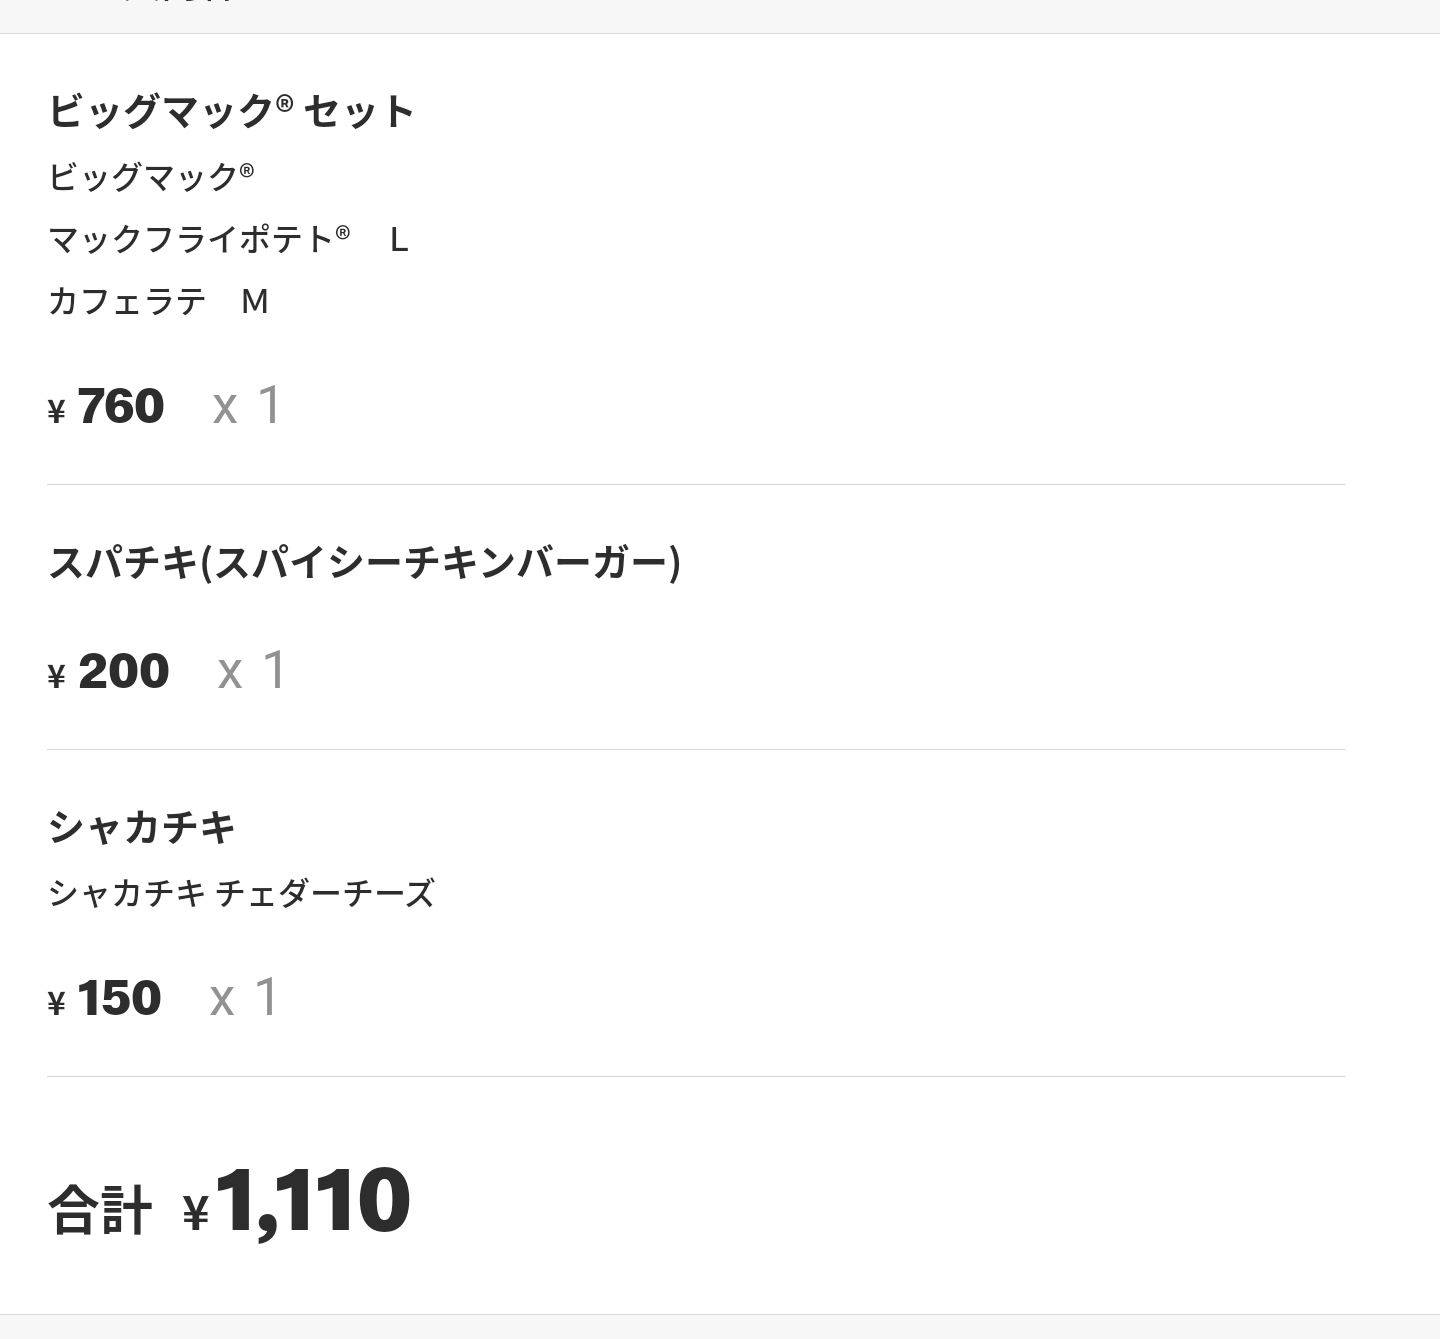Select the L size label for fries
The height and width of the screenshot is (1339, 1440).
pyautogui.click(x=398, y=241)
